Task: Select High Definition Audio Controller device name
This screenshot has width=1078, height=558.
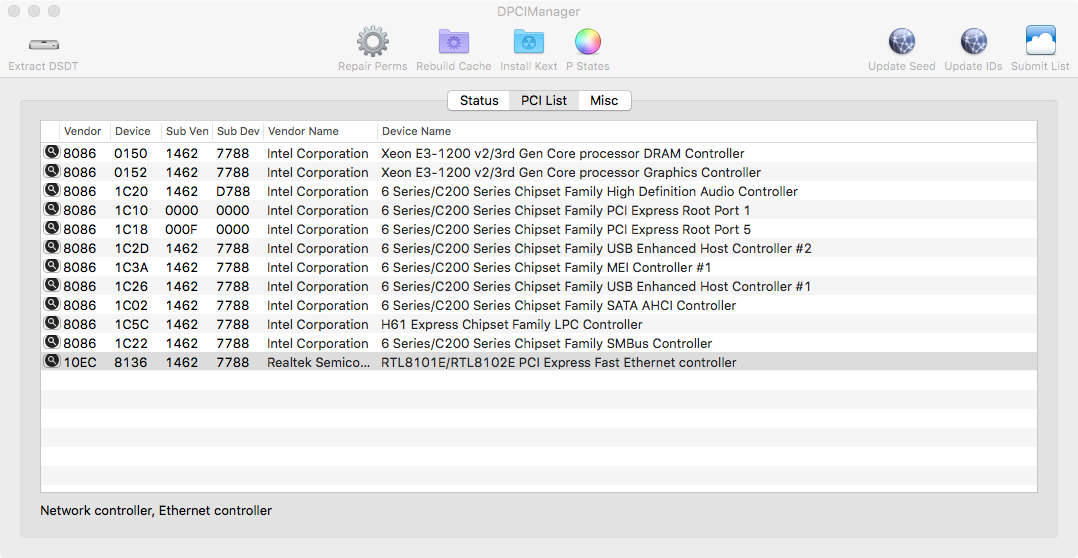Action: 589,192
